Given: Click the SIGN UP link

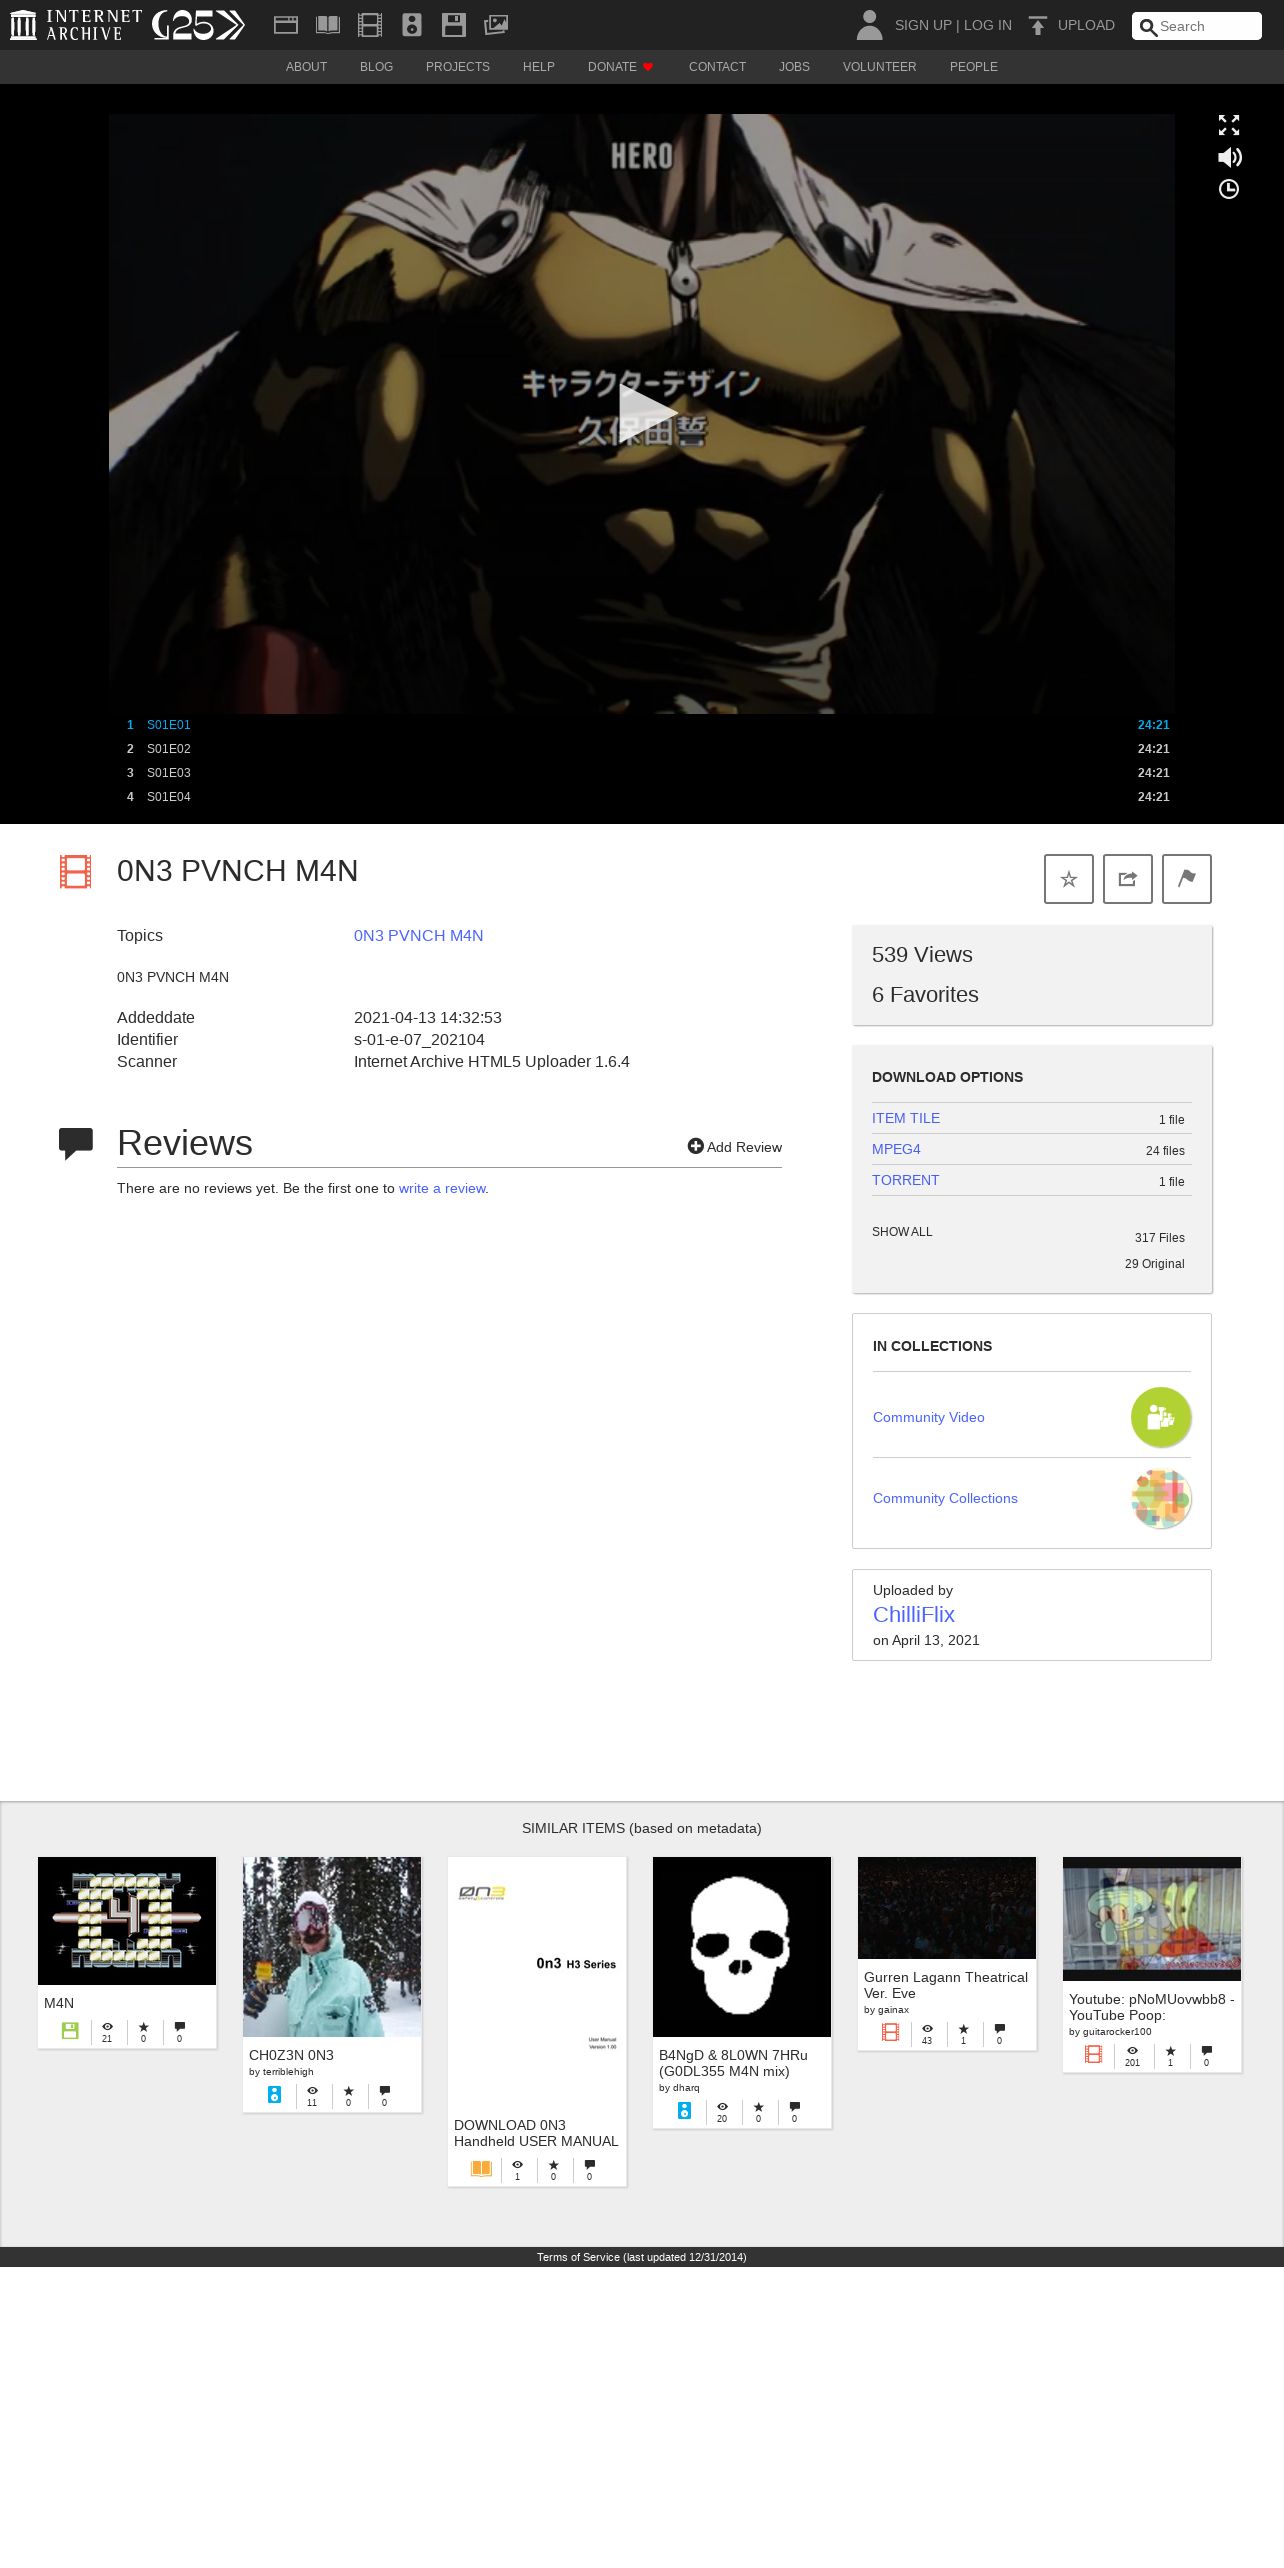Looking at the screenshot, I should click(x=923, y=25).
